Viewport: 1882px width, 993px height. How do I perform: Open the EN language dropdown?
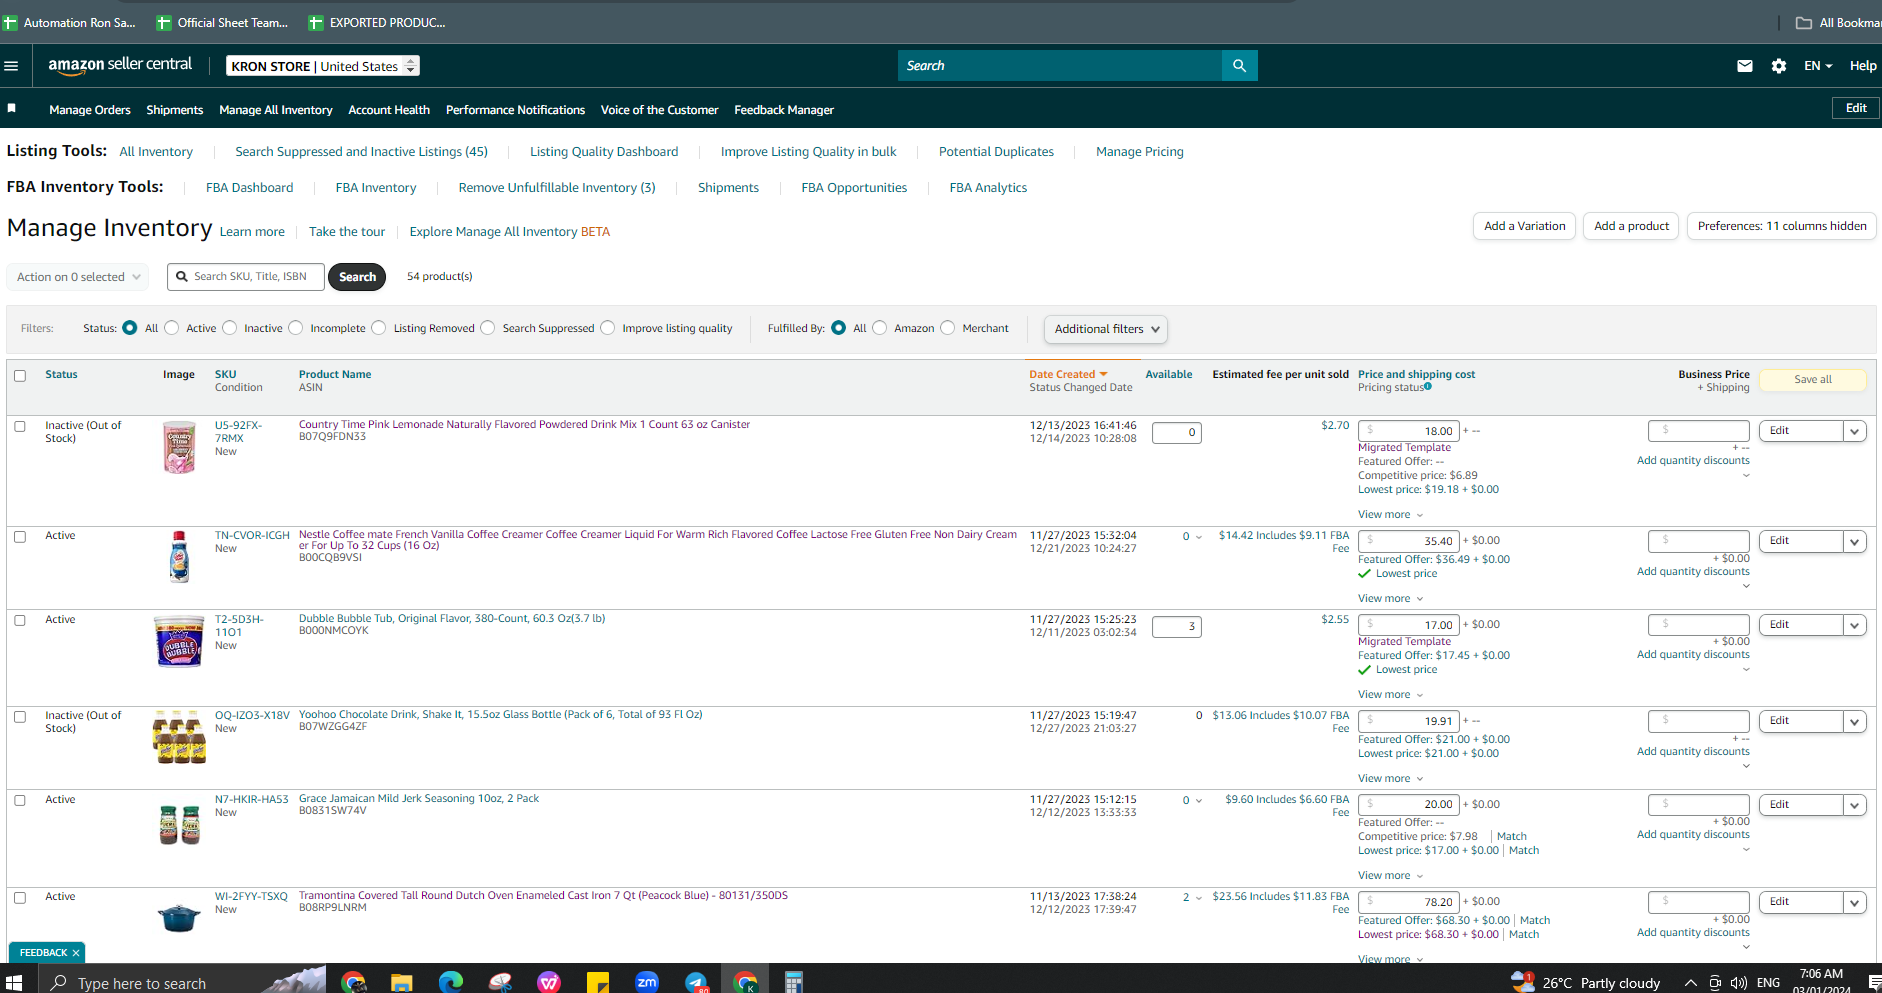tap(1818, 66)
